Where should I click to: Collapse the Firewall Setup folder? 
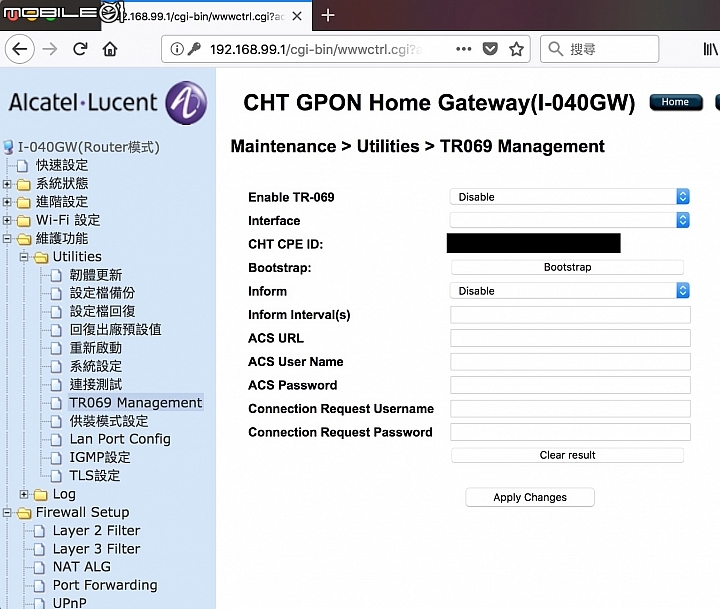(x=7, y=513)
